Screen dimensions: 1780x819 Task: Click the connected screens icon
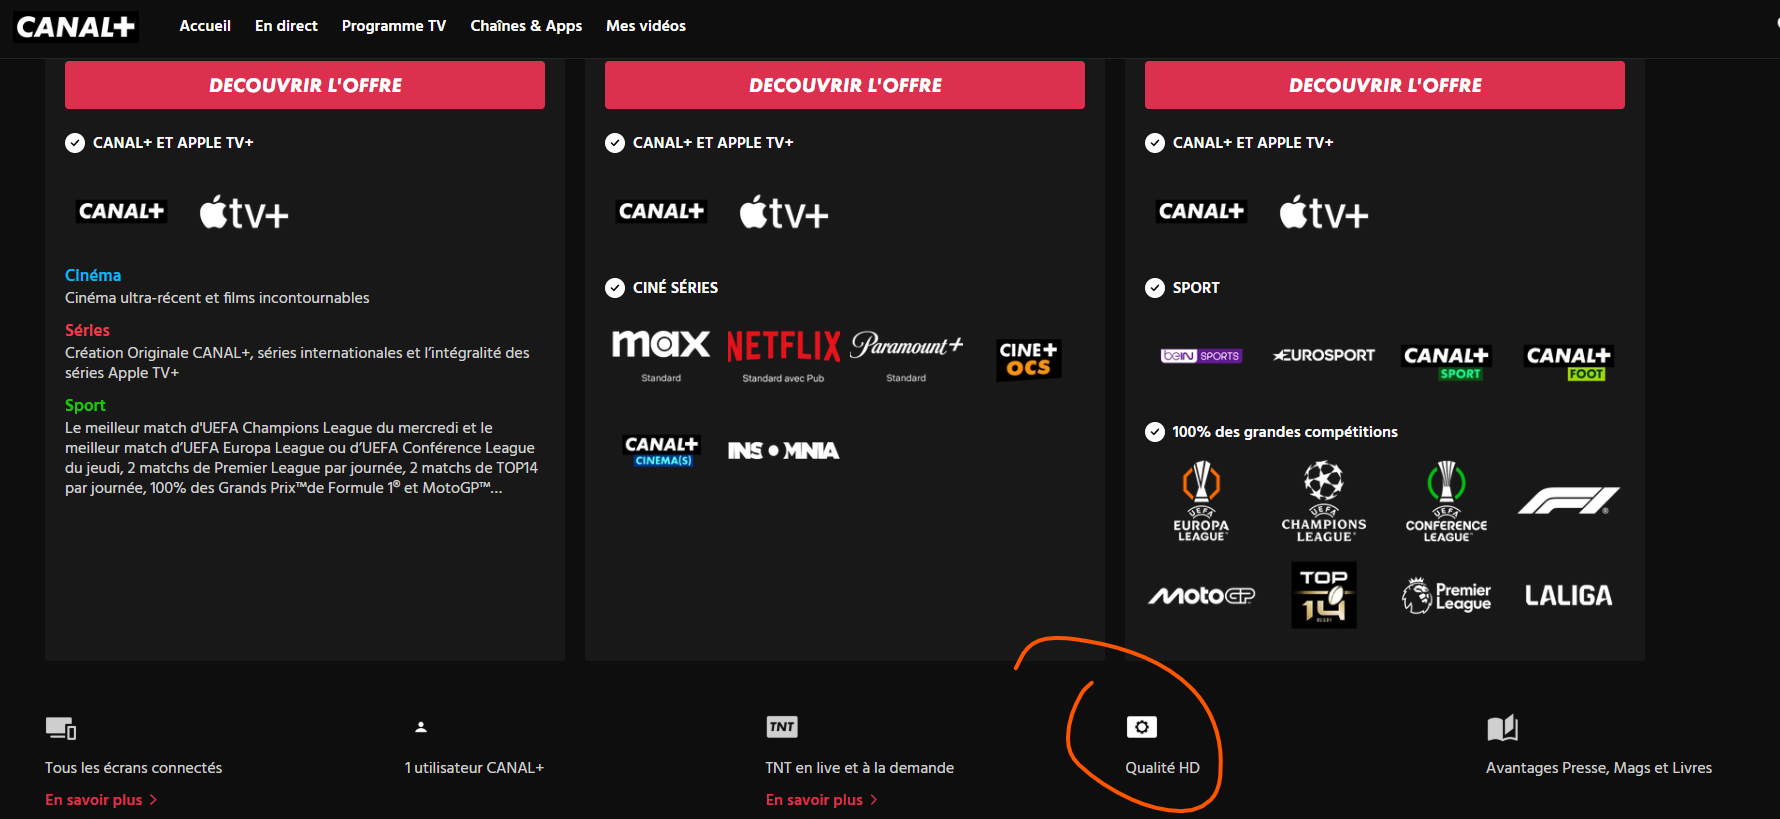(x=61, y=728)
